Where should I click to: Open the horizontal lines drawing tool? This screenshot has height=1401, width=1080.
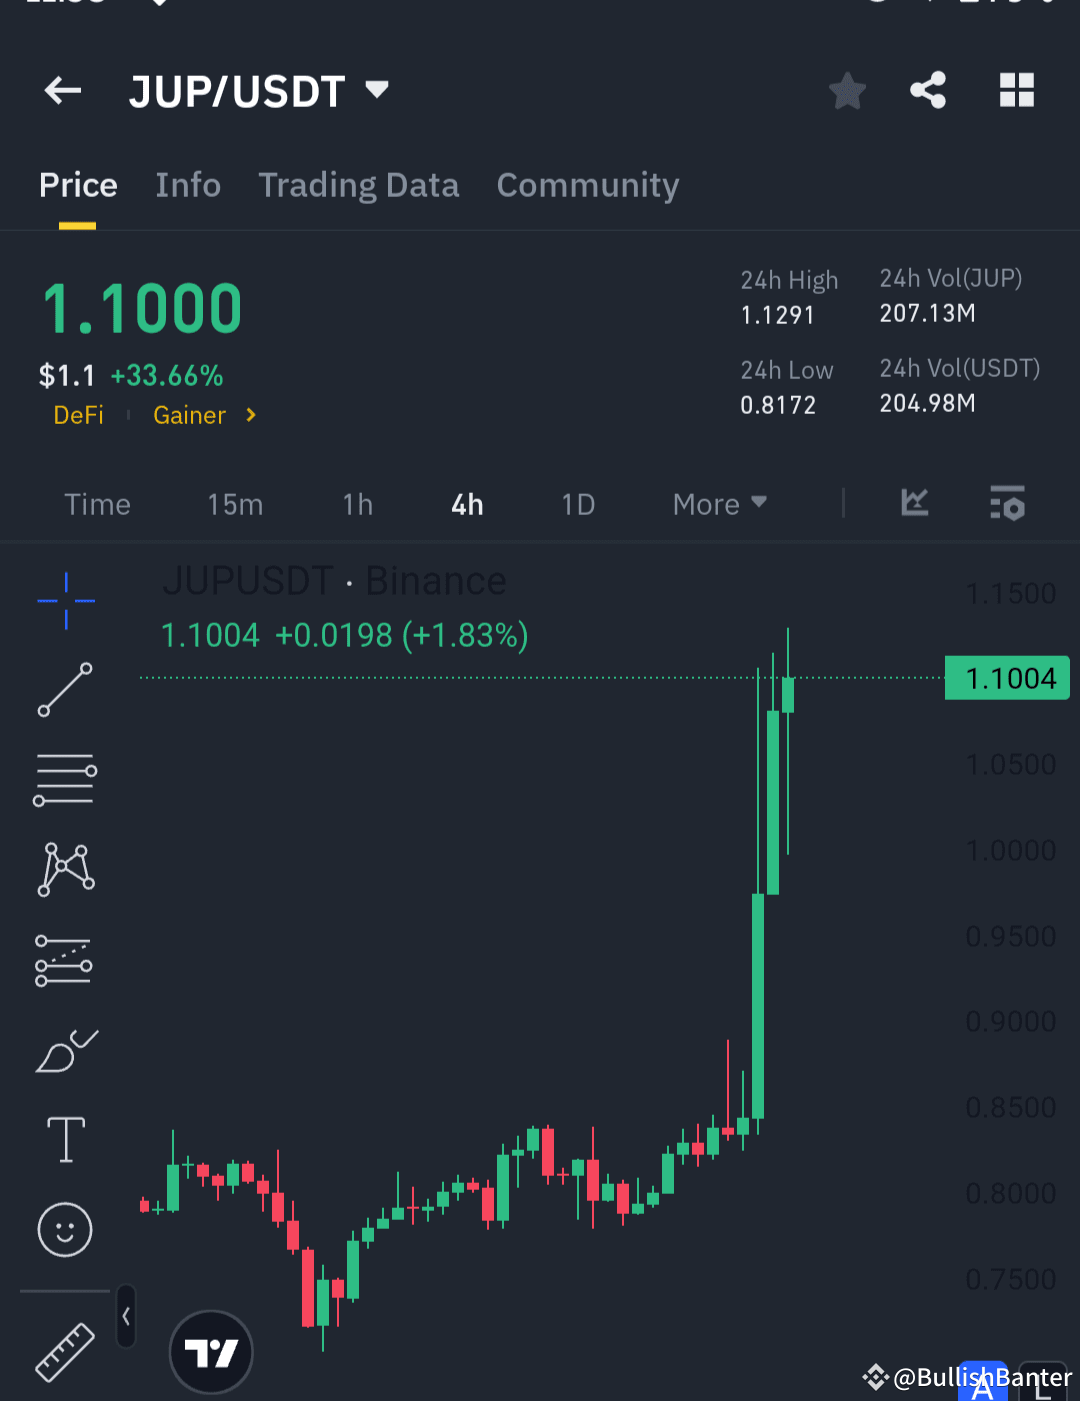pos(65,779)
